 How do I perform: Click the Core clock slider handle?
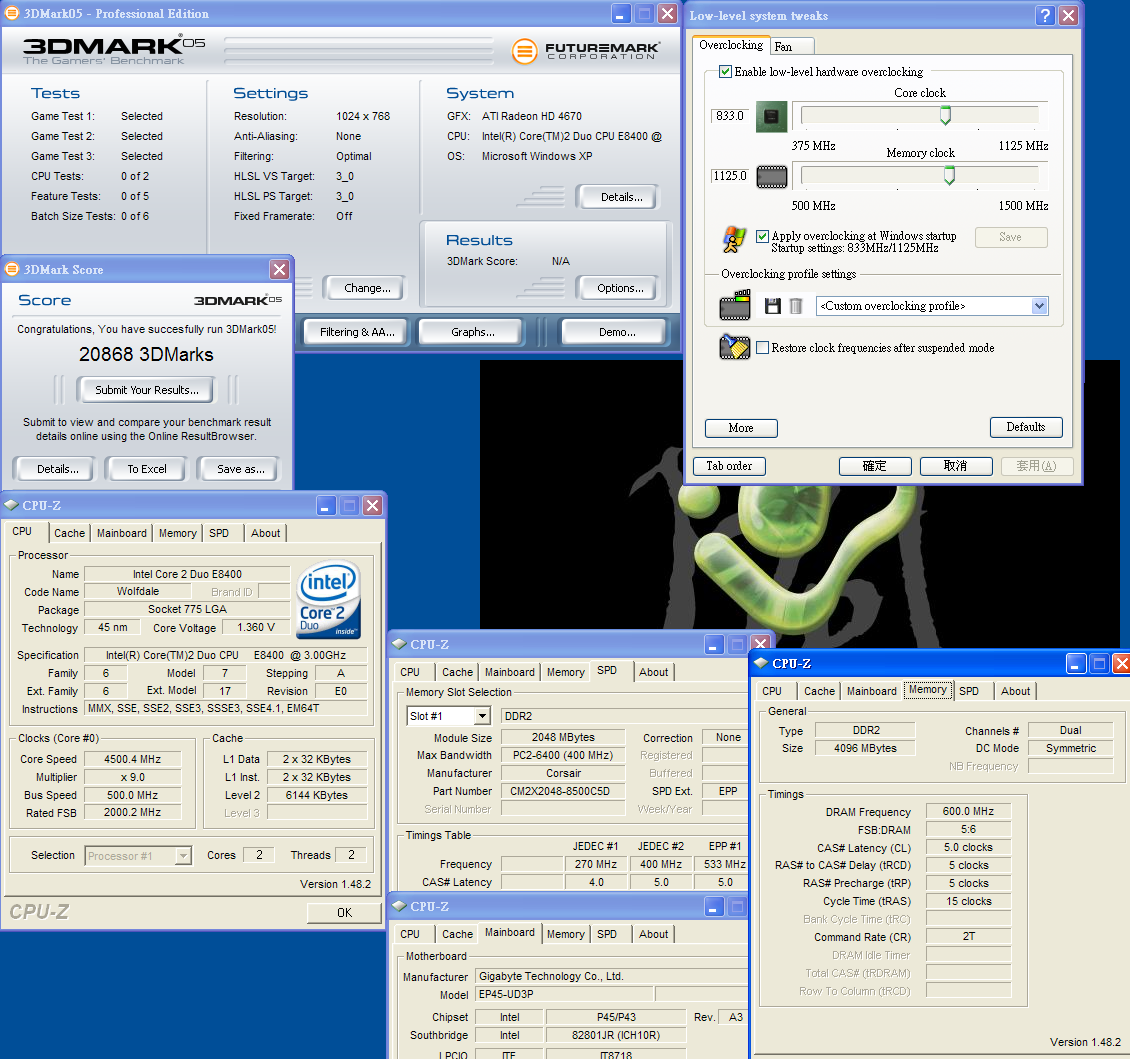[945, 116]
